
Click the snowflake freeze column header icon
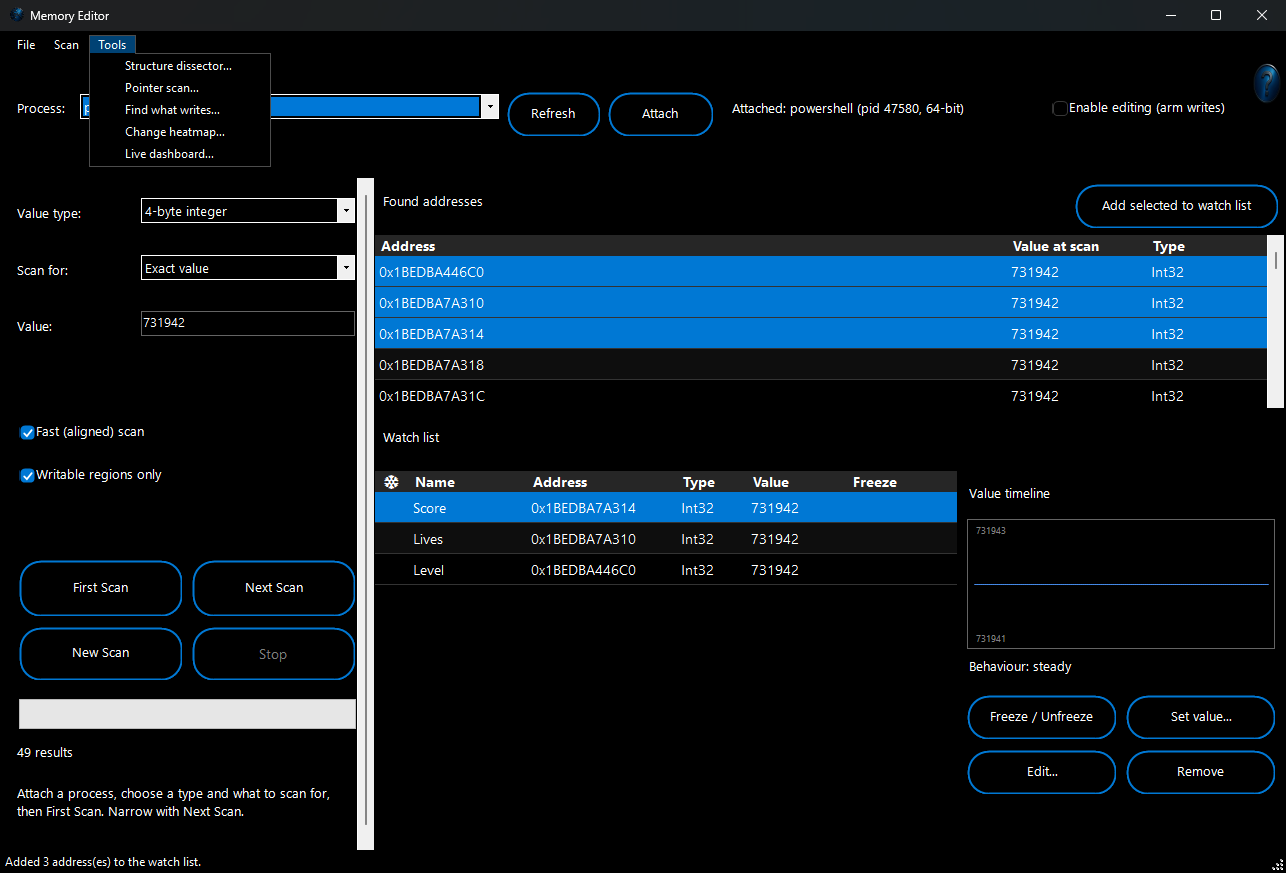(x=392, y=482)
